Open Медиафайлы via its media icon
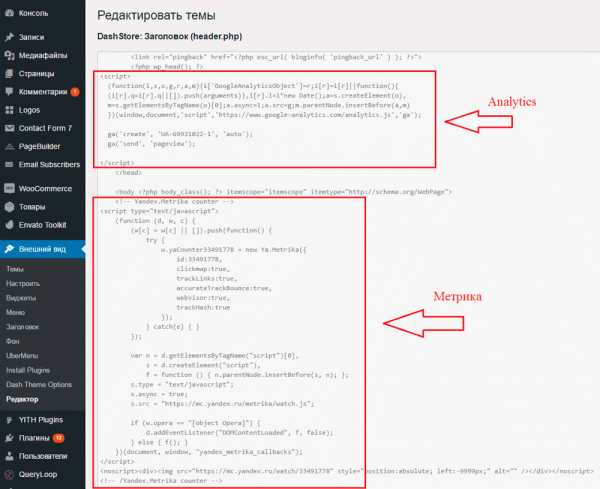 (9, 55)
